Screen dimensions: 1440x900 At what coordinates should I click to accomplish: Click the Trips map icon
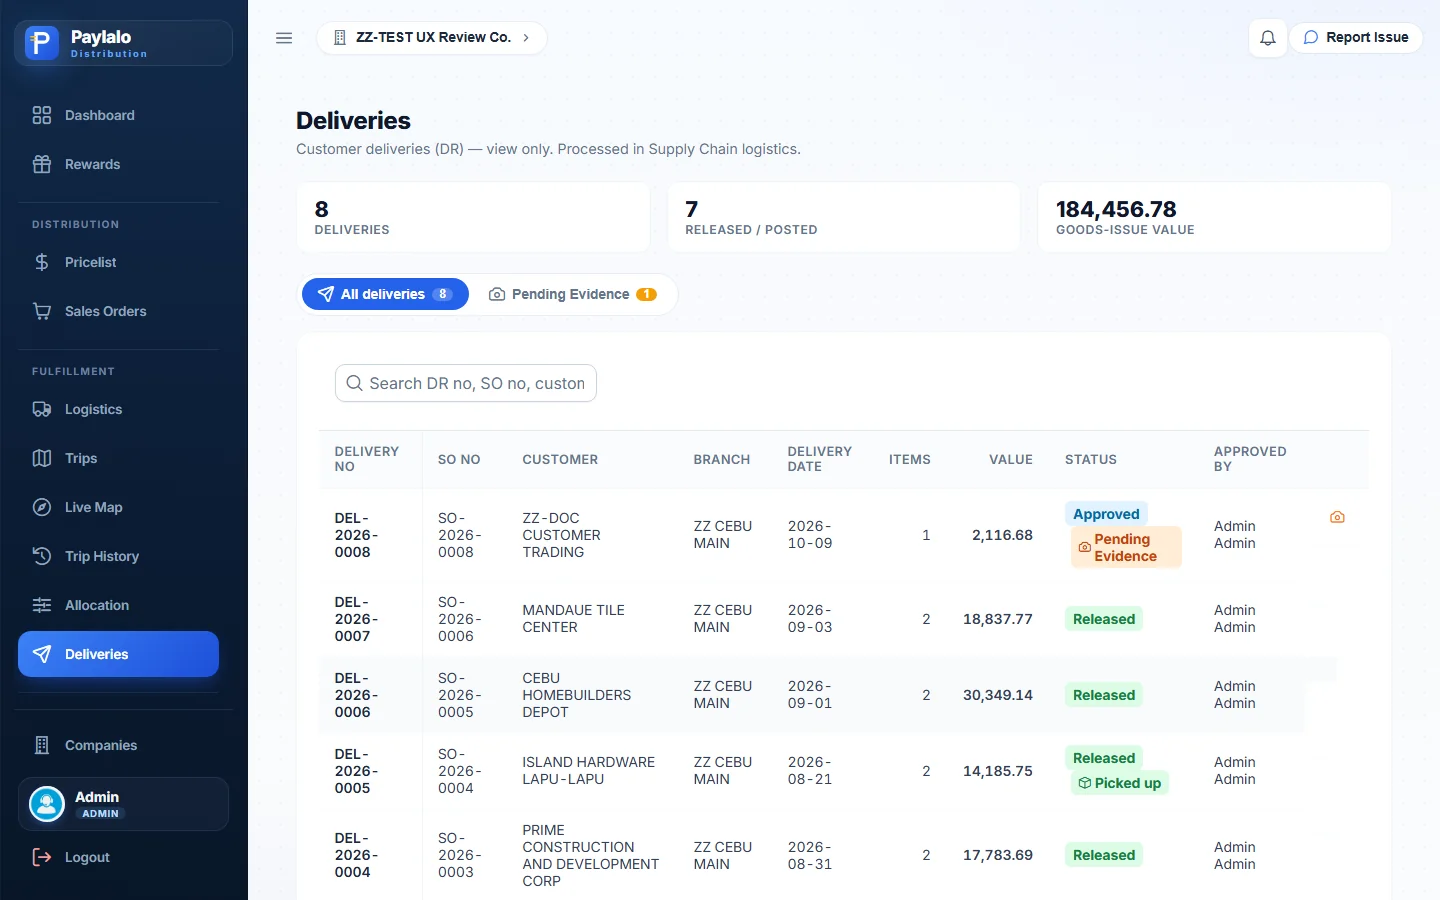tap(42, 458)
